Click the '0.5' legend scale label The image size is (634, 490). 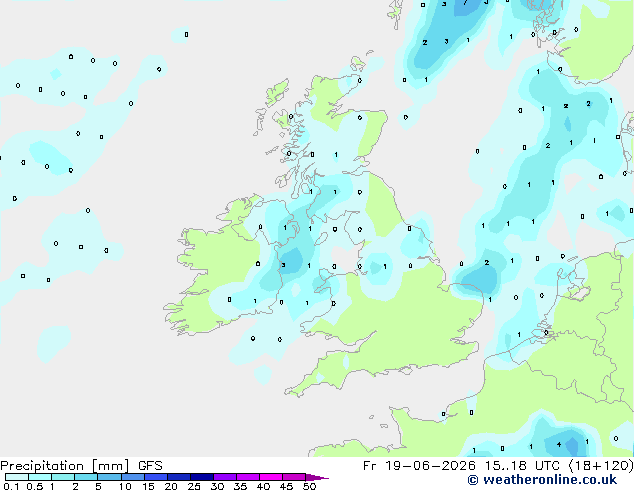click(34, 486)
